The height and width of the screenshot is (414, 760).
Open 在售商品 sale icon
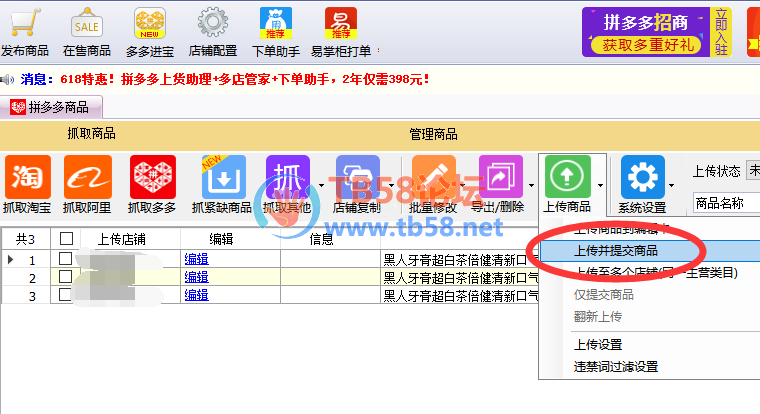(86, 24)
